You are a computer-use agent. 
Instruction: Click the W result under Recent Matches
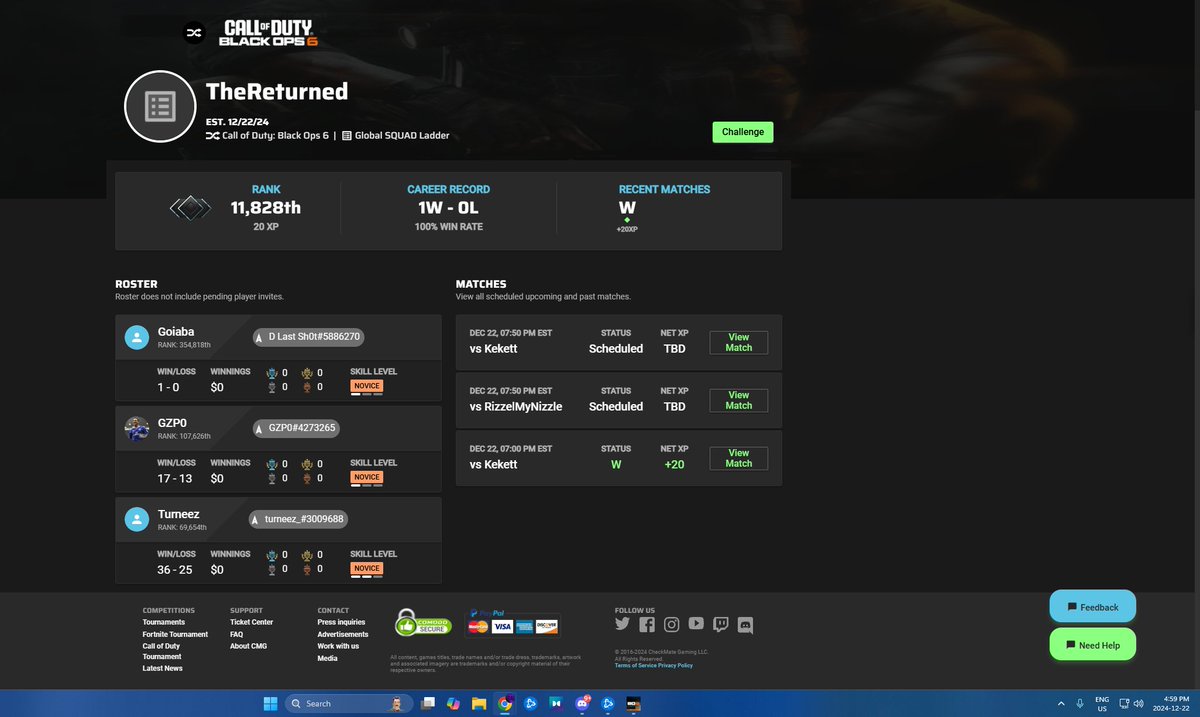click(627, 208)
